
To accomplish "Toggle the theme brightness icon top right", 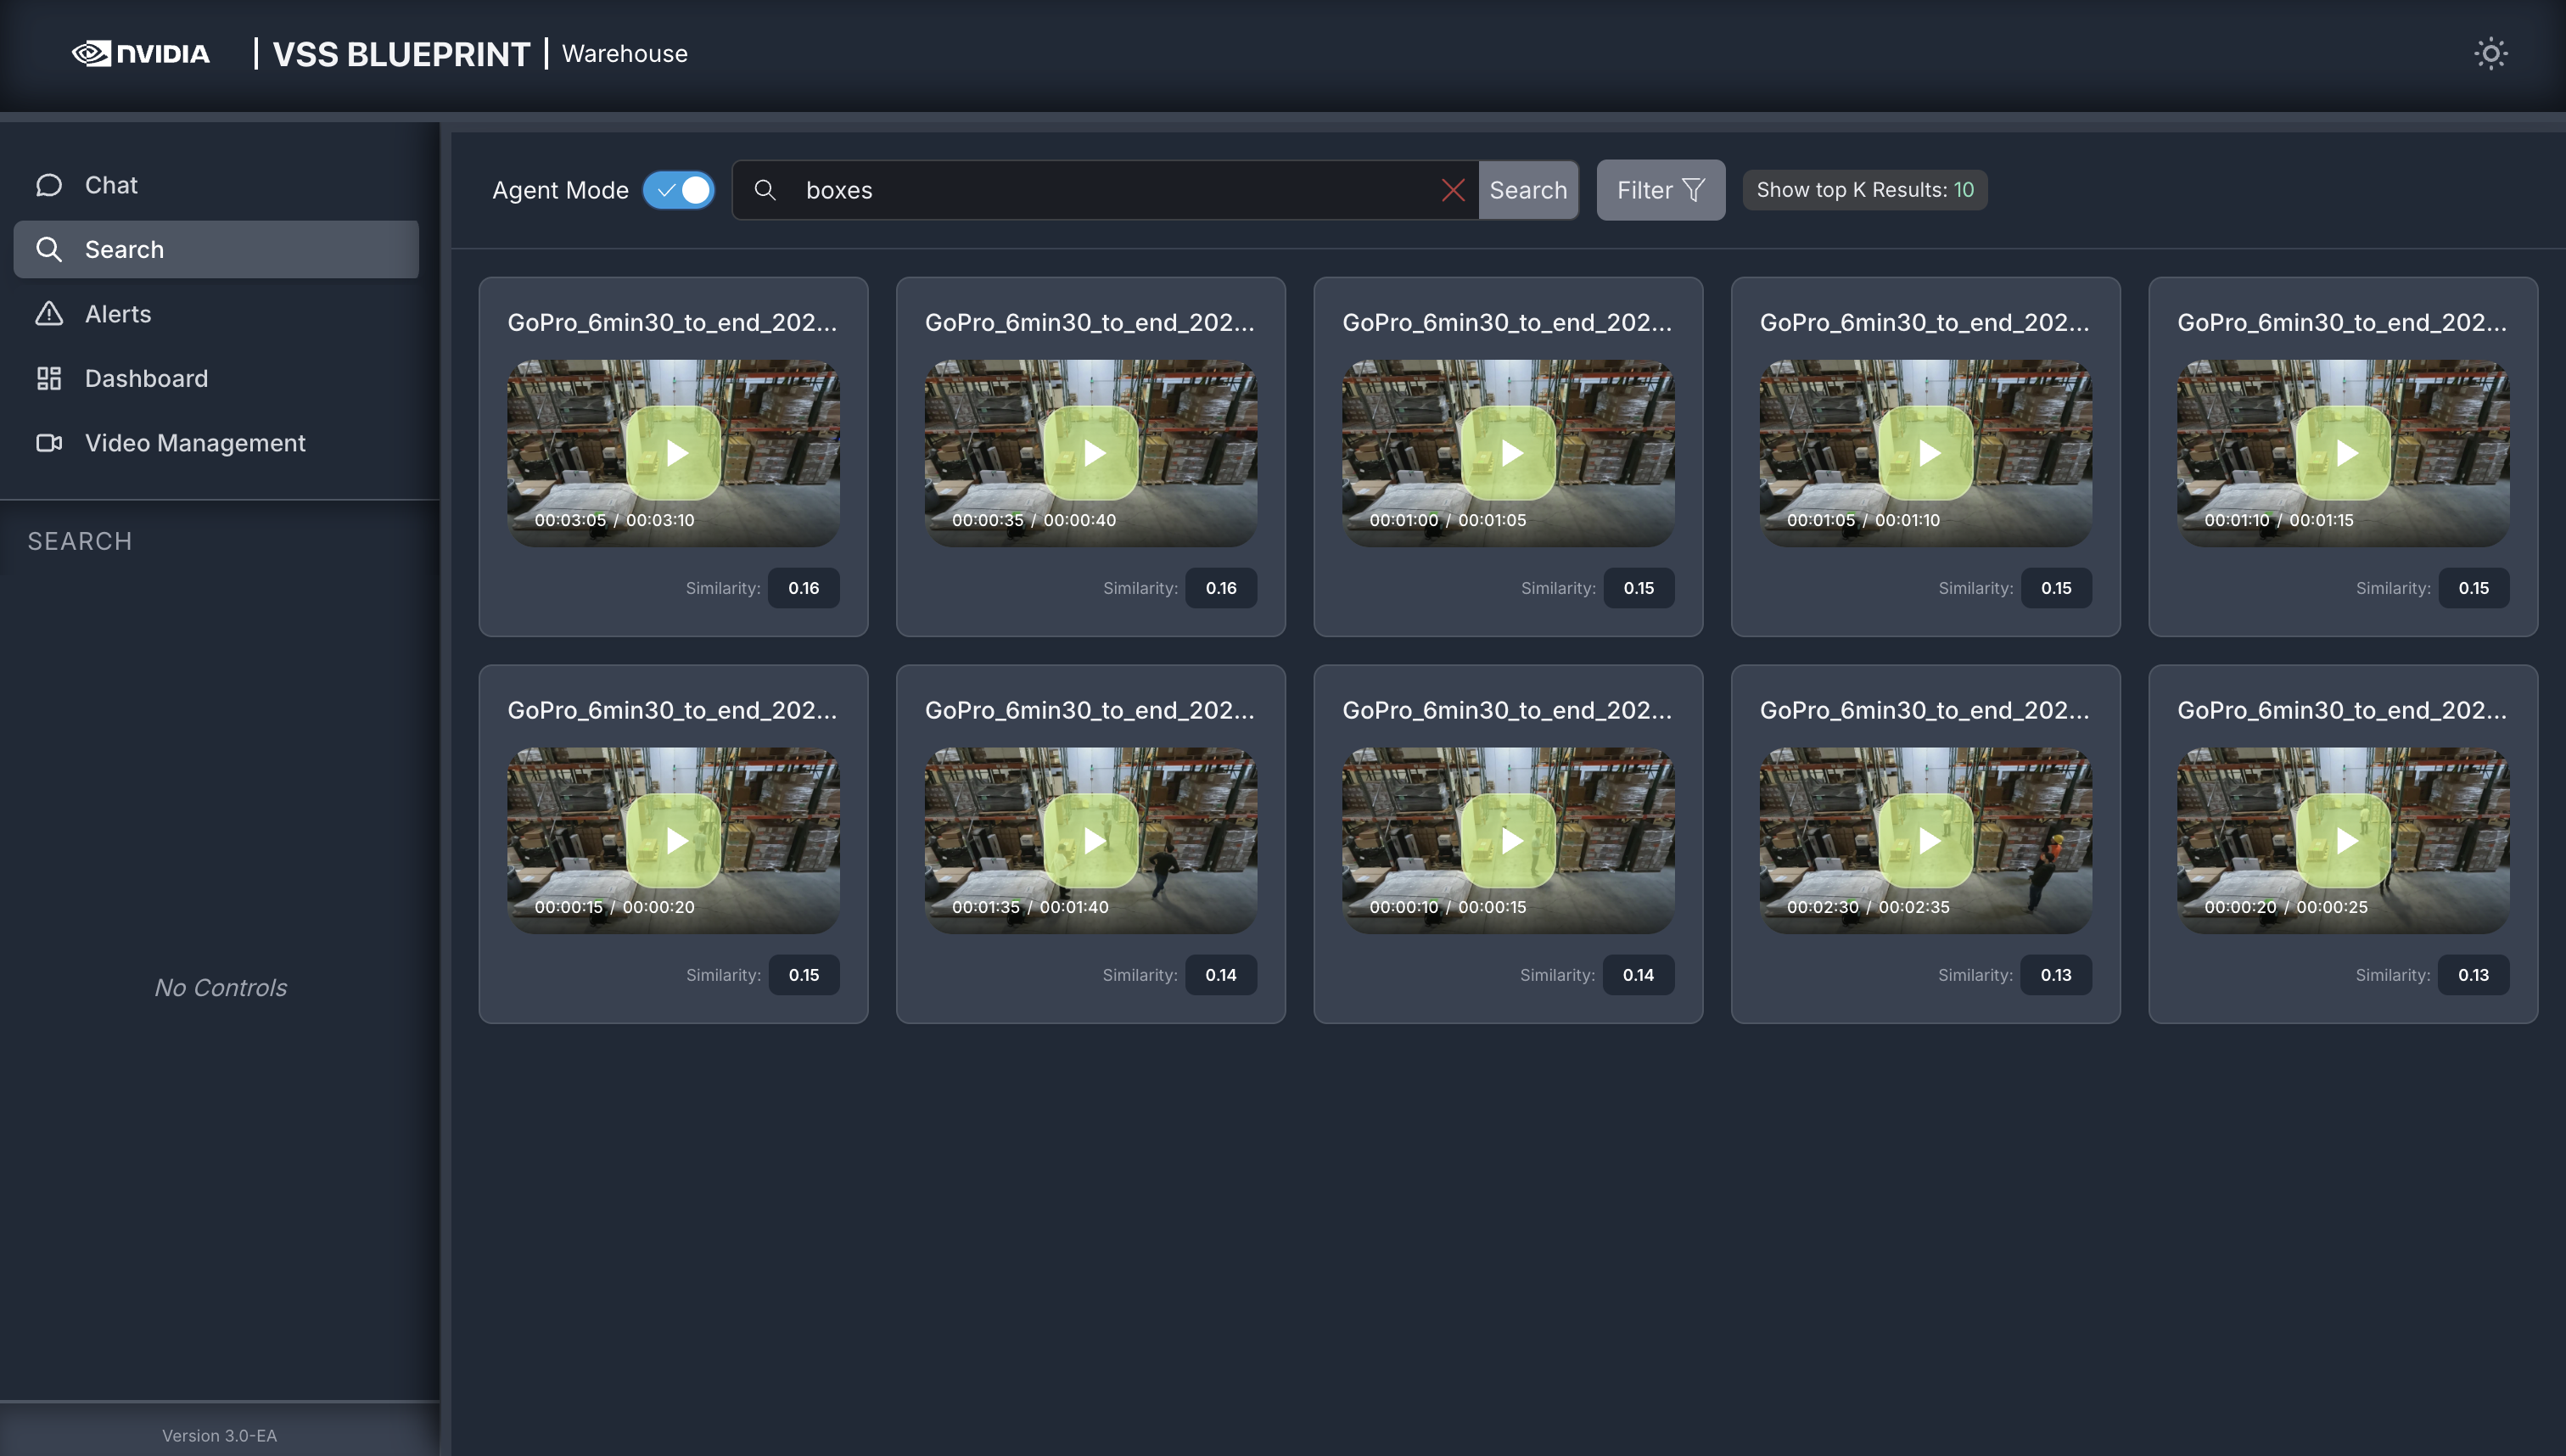I will [2491, 54].
